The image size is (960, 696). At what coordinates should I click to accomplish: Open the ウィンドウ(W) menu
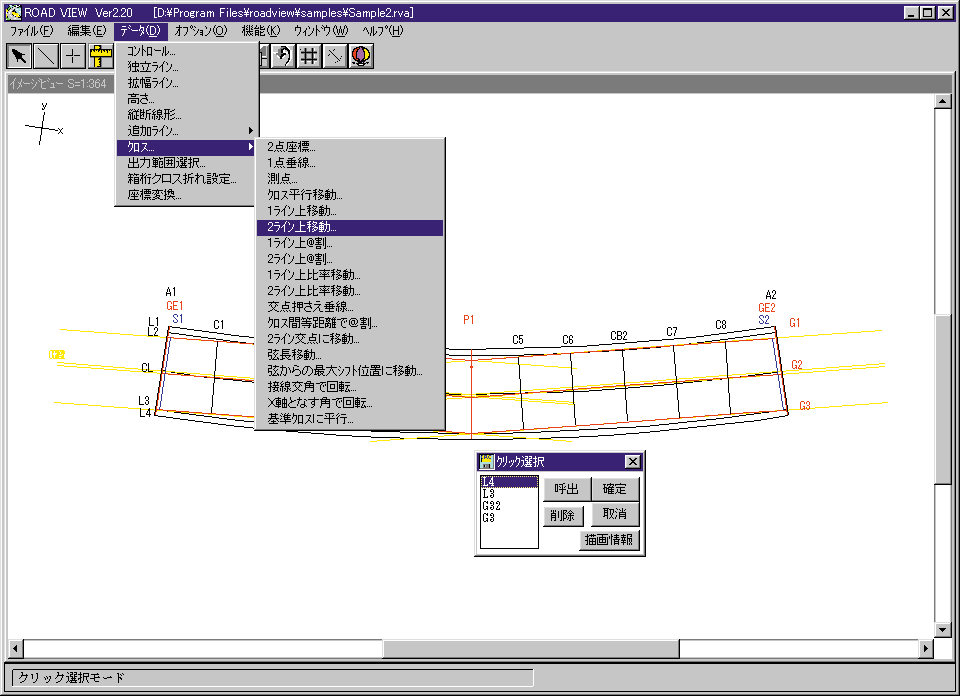tap(321, 31)
